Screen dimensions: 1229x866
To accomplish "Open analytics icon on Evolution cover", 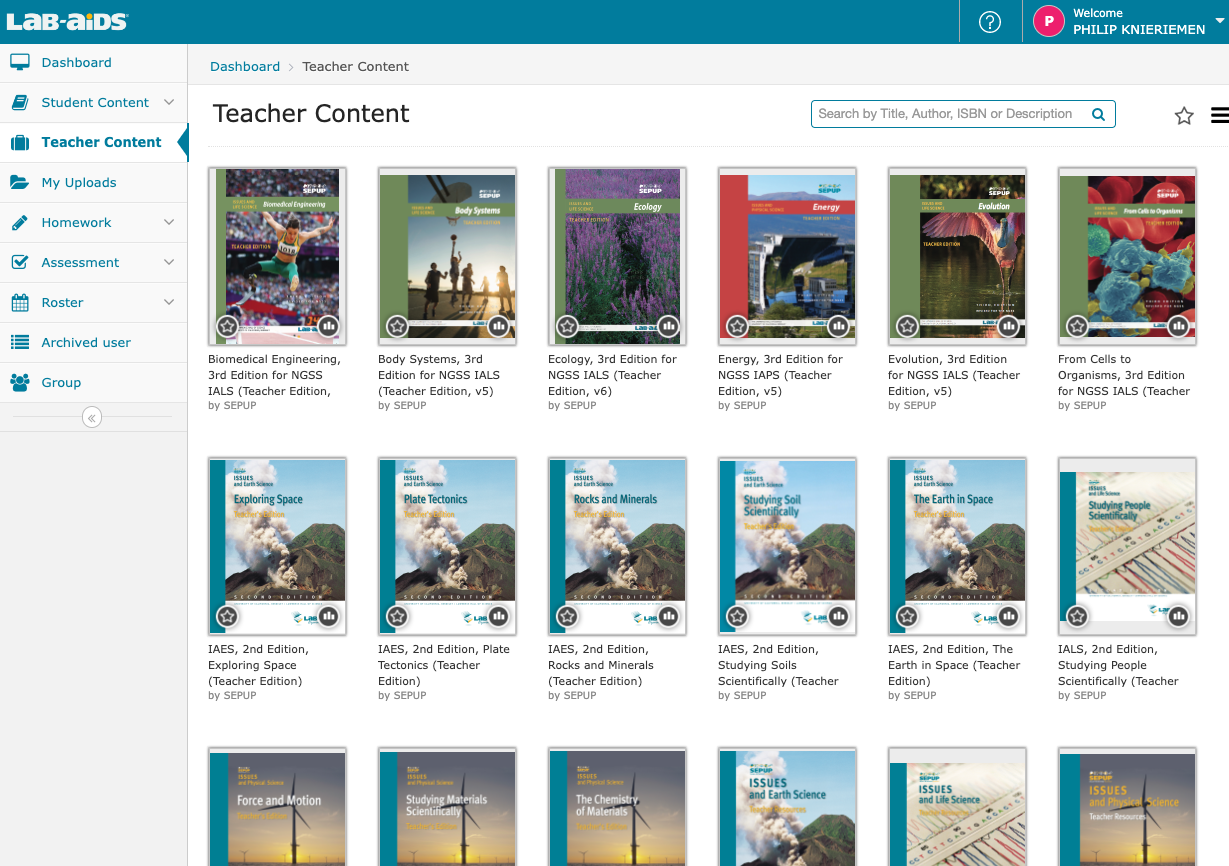I will coord(1008,326).
